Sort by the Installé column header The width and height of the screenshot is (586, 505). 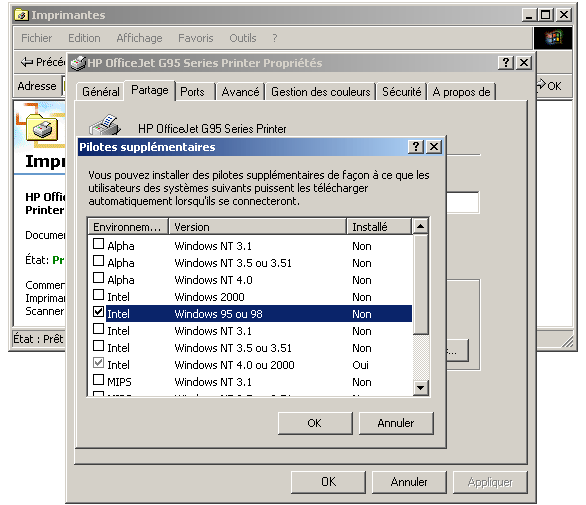[x=379, y=227]
